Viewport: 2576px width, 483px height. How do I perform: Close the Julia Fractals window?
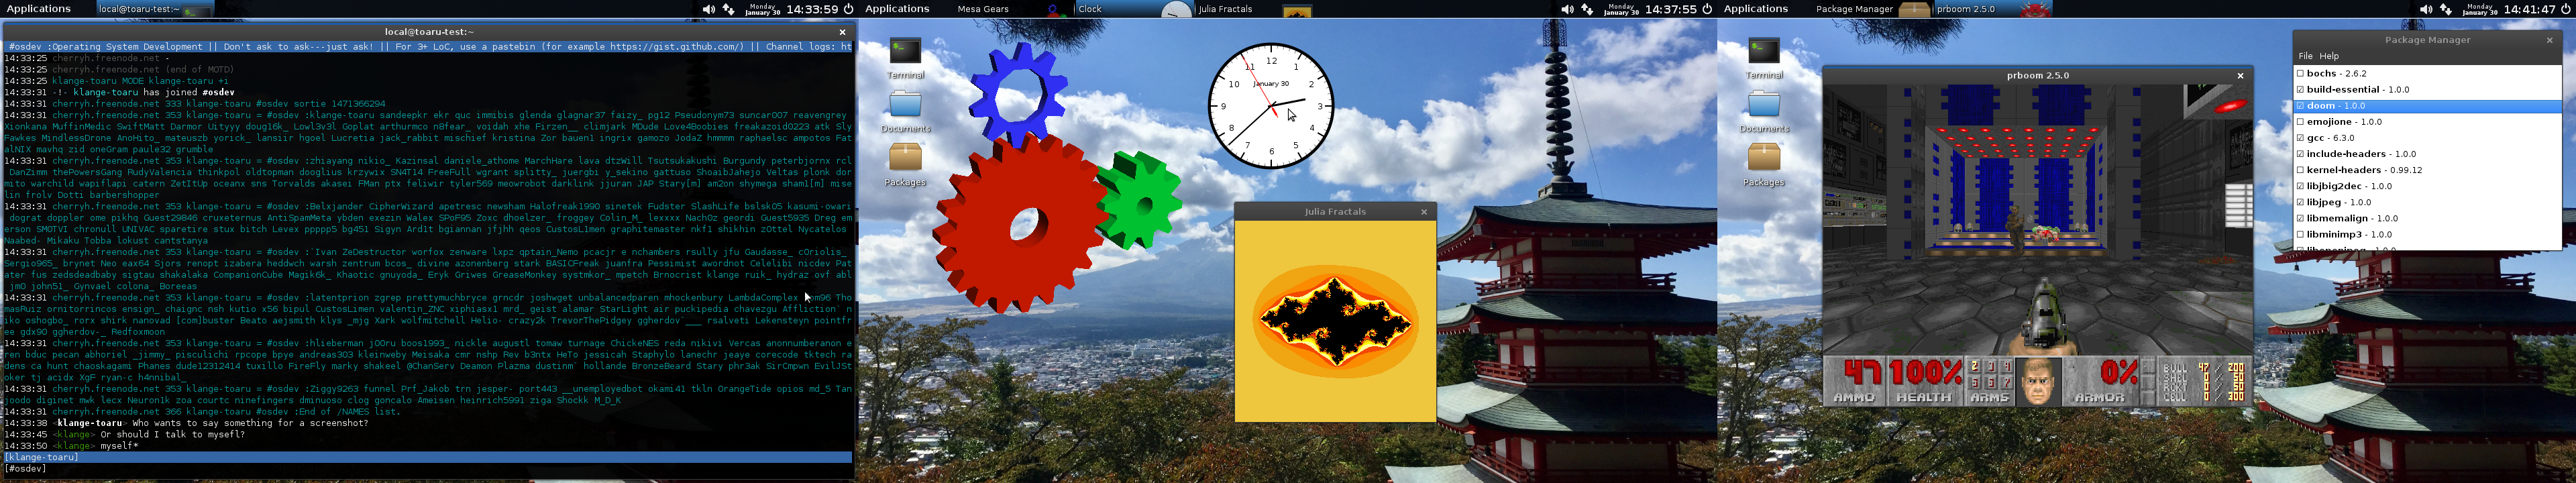point(1424,212)
